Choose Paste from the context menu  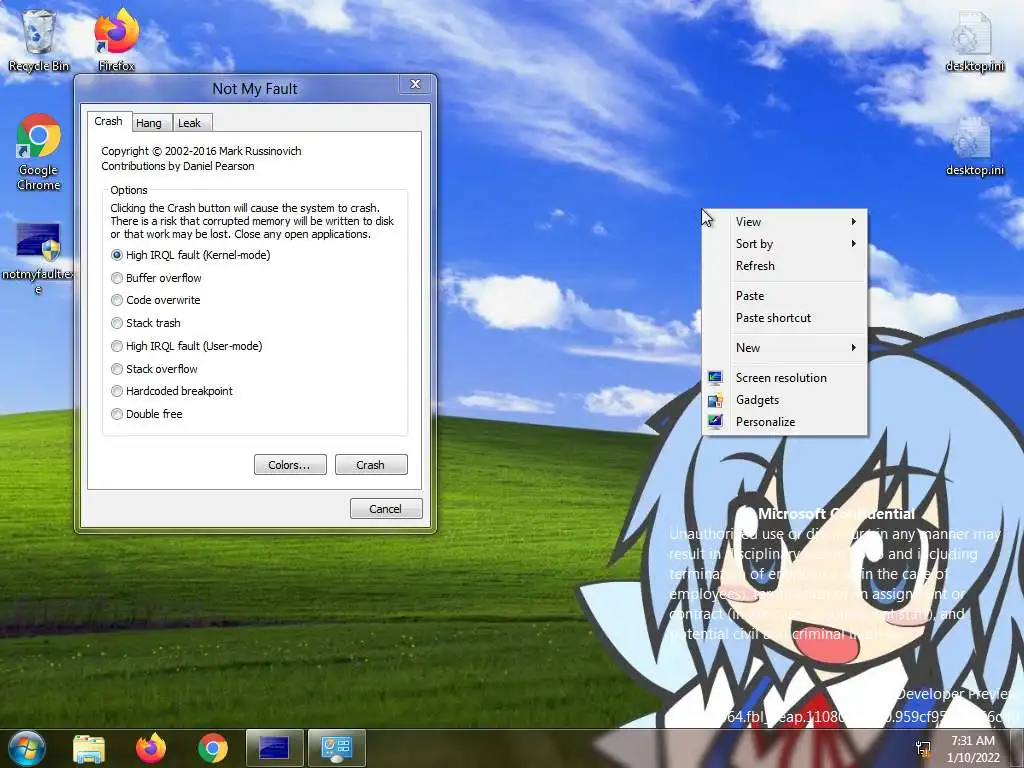coord(784,296)
